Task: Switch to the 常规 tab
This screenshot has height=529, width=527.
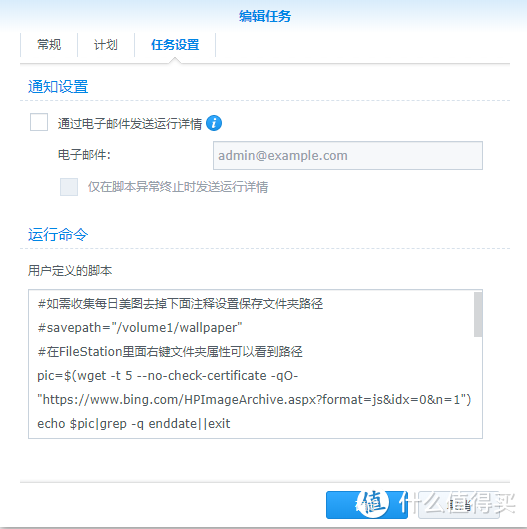Action: pyautogui.click(x=49, y=45)
